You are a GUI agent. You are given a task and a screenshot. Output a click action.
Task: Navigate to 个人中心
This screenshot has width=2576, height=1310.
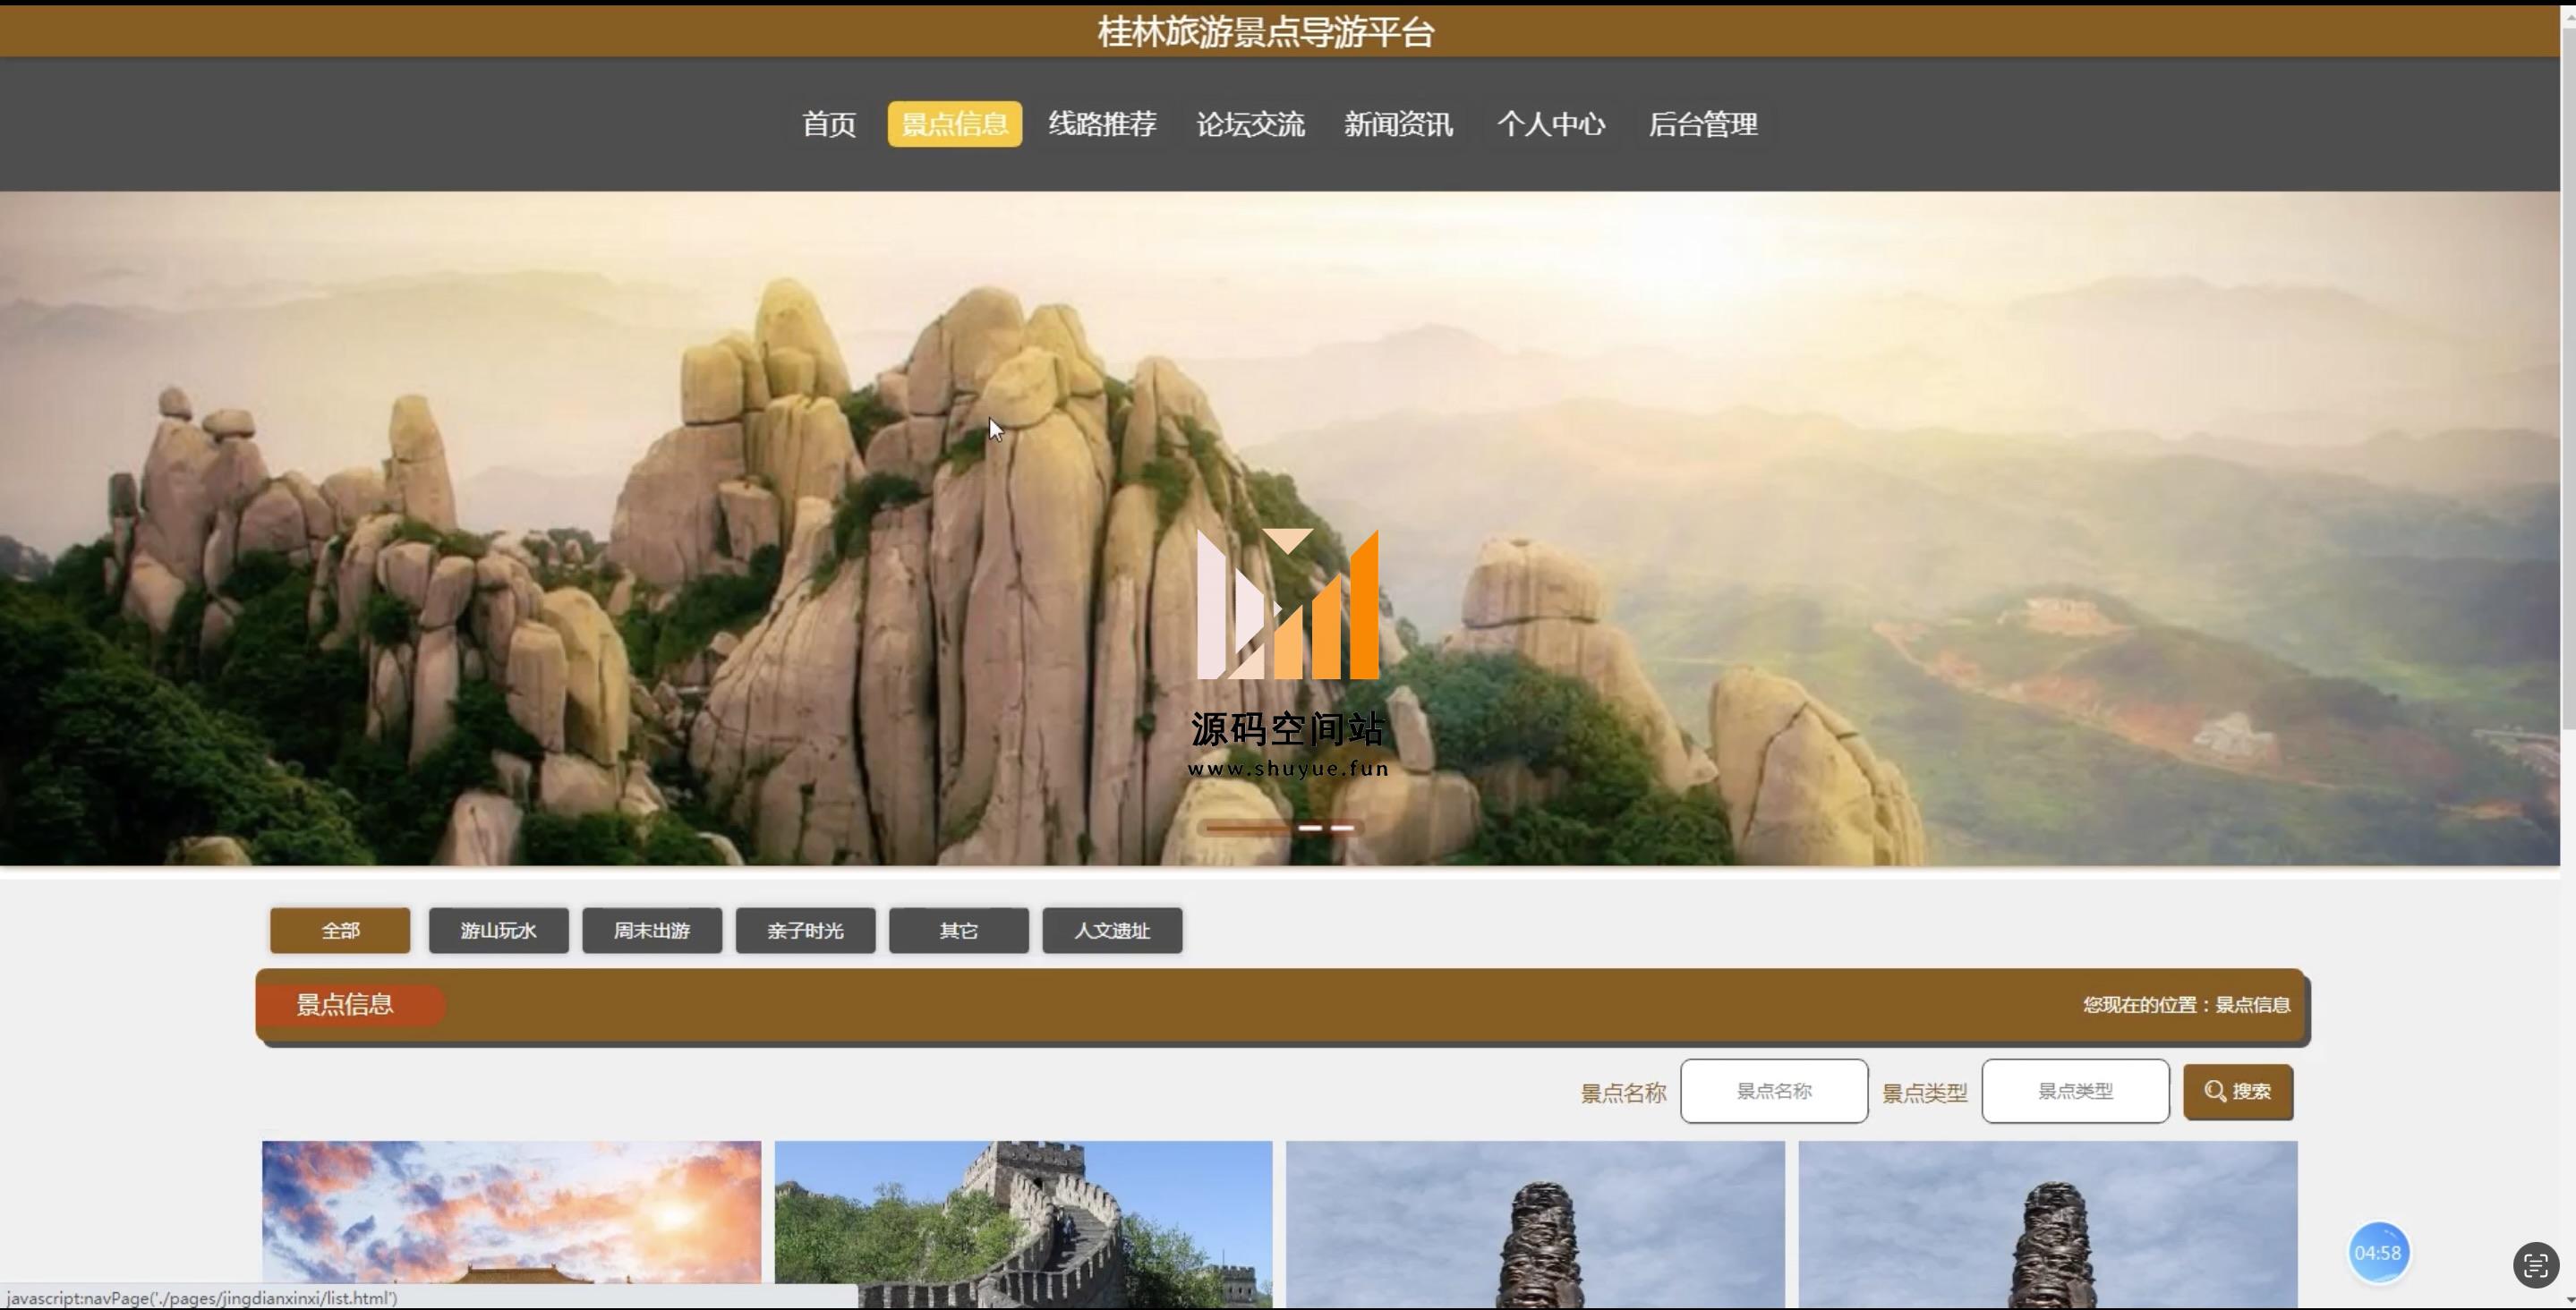click(x=1550, y=124)
